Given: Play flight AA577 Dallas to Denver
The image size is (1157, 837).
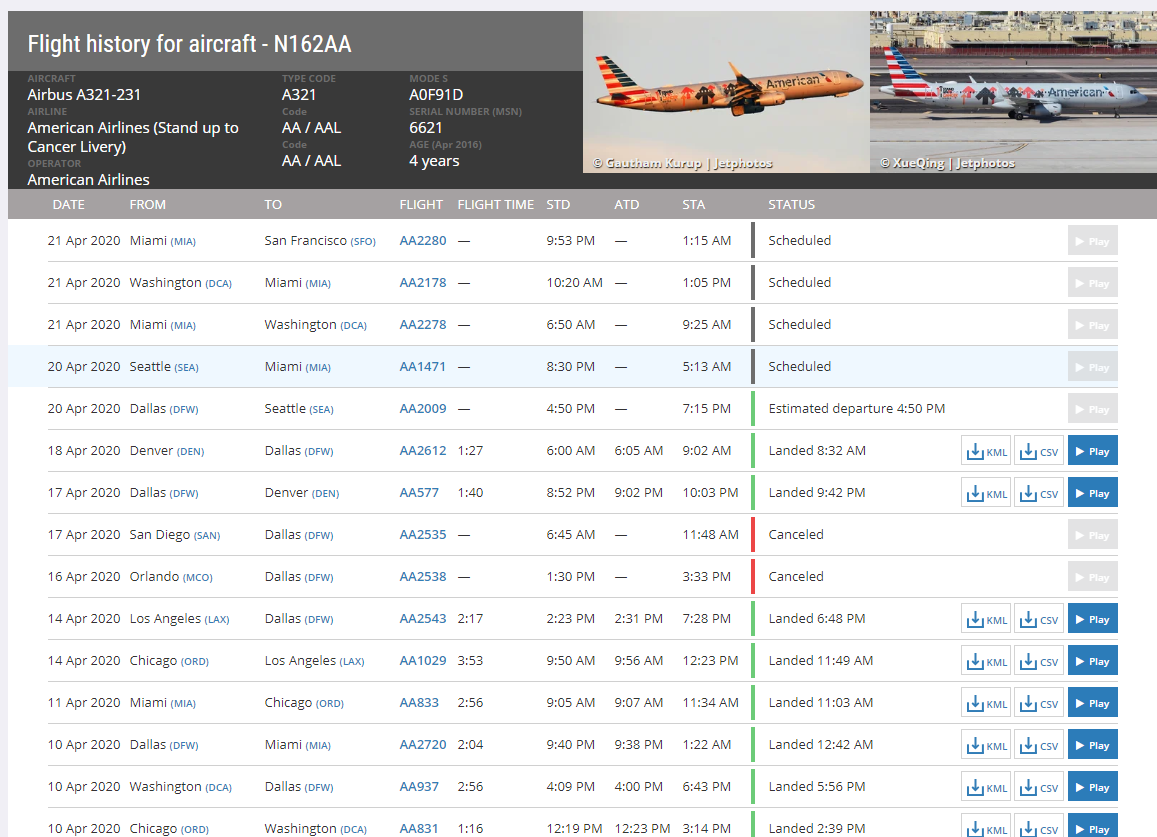Looking at the screenshot, I should tap(1093, 493).
